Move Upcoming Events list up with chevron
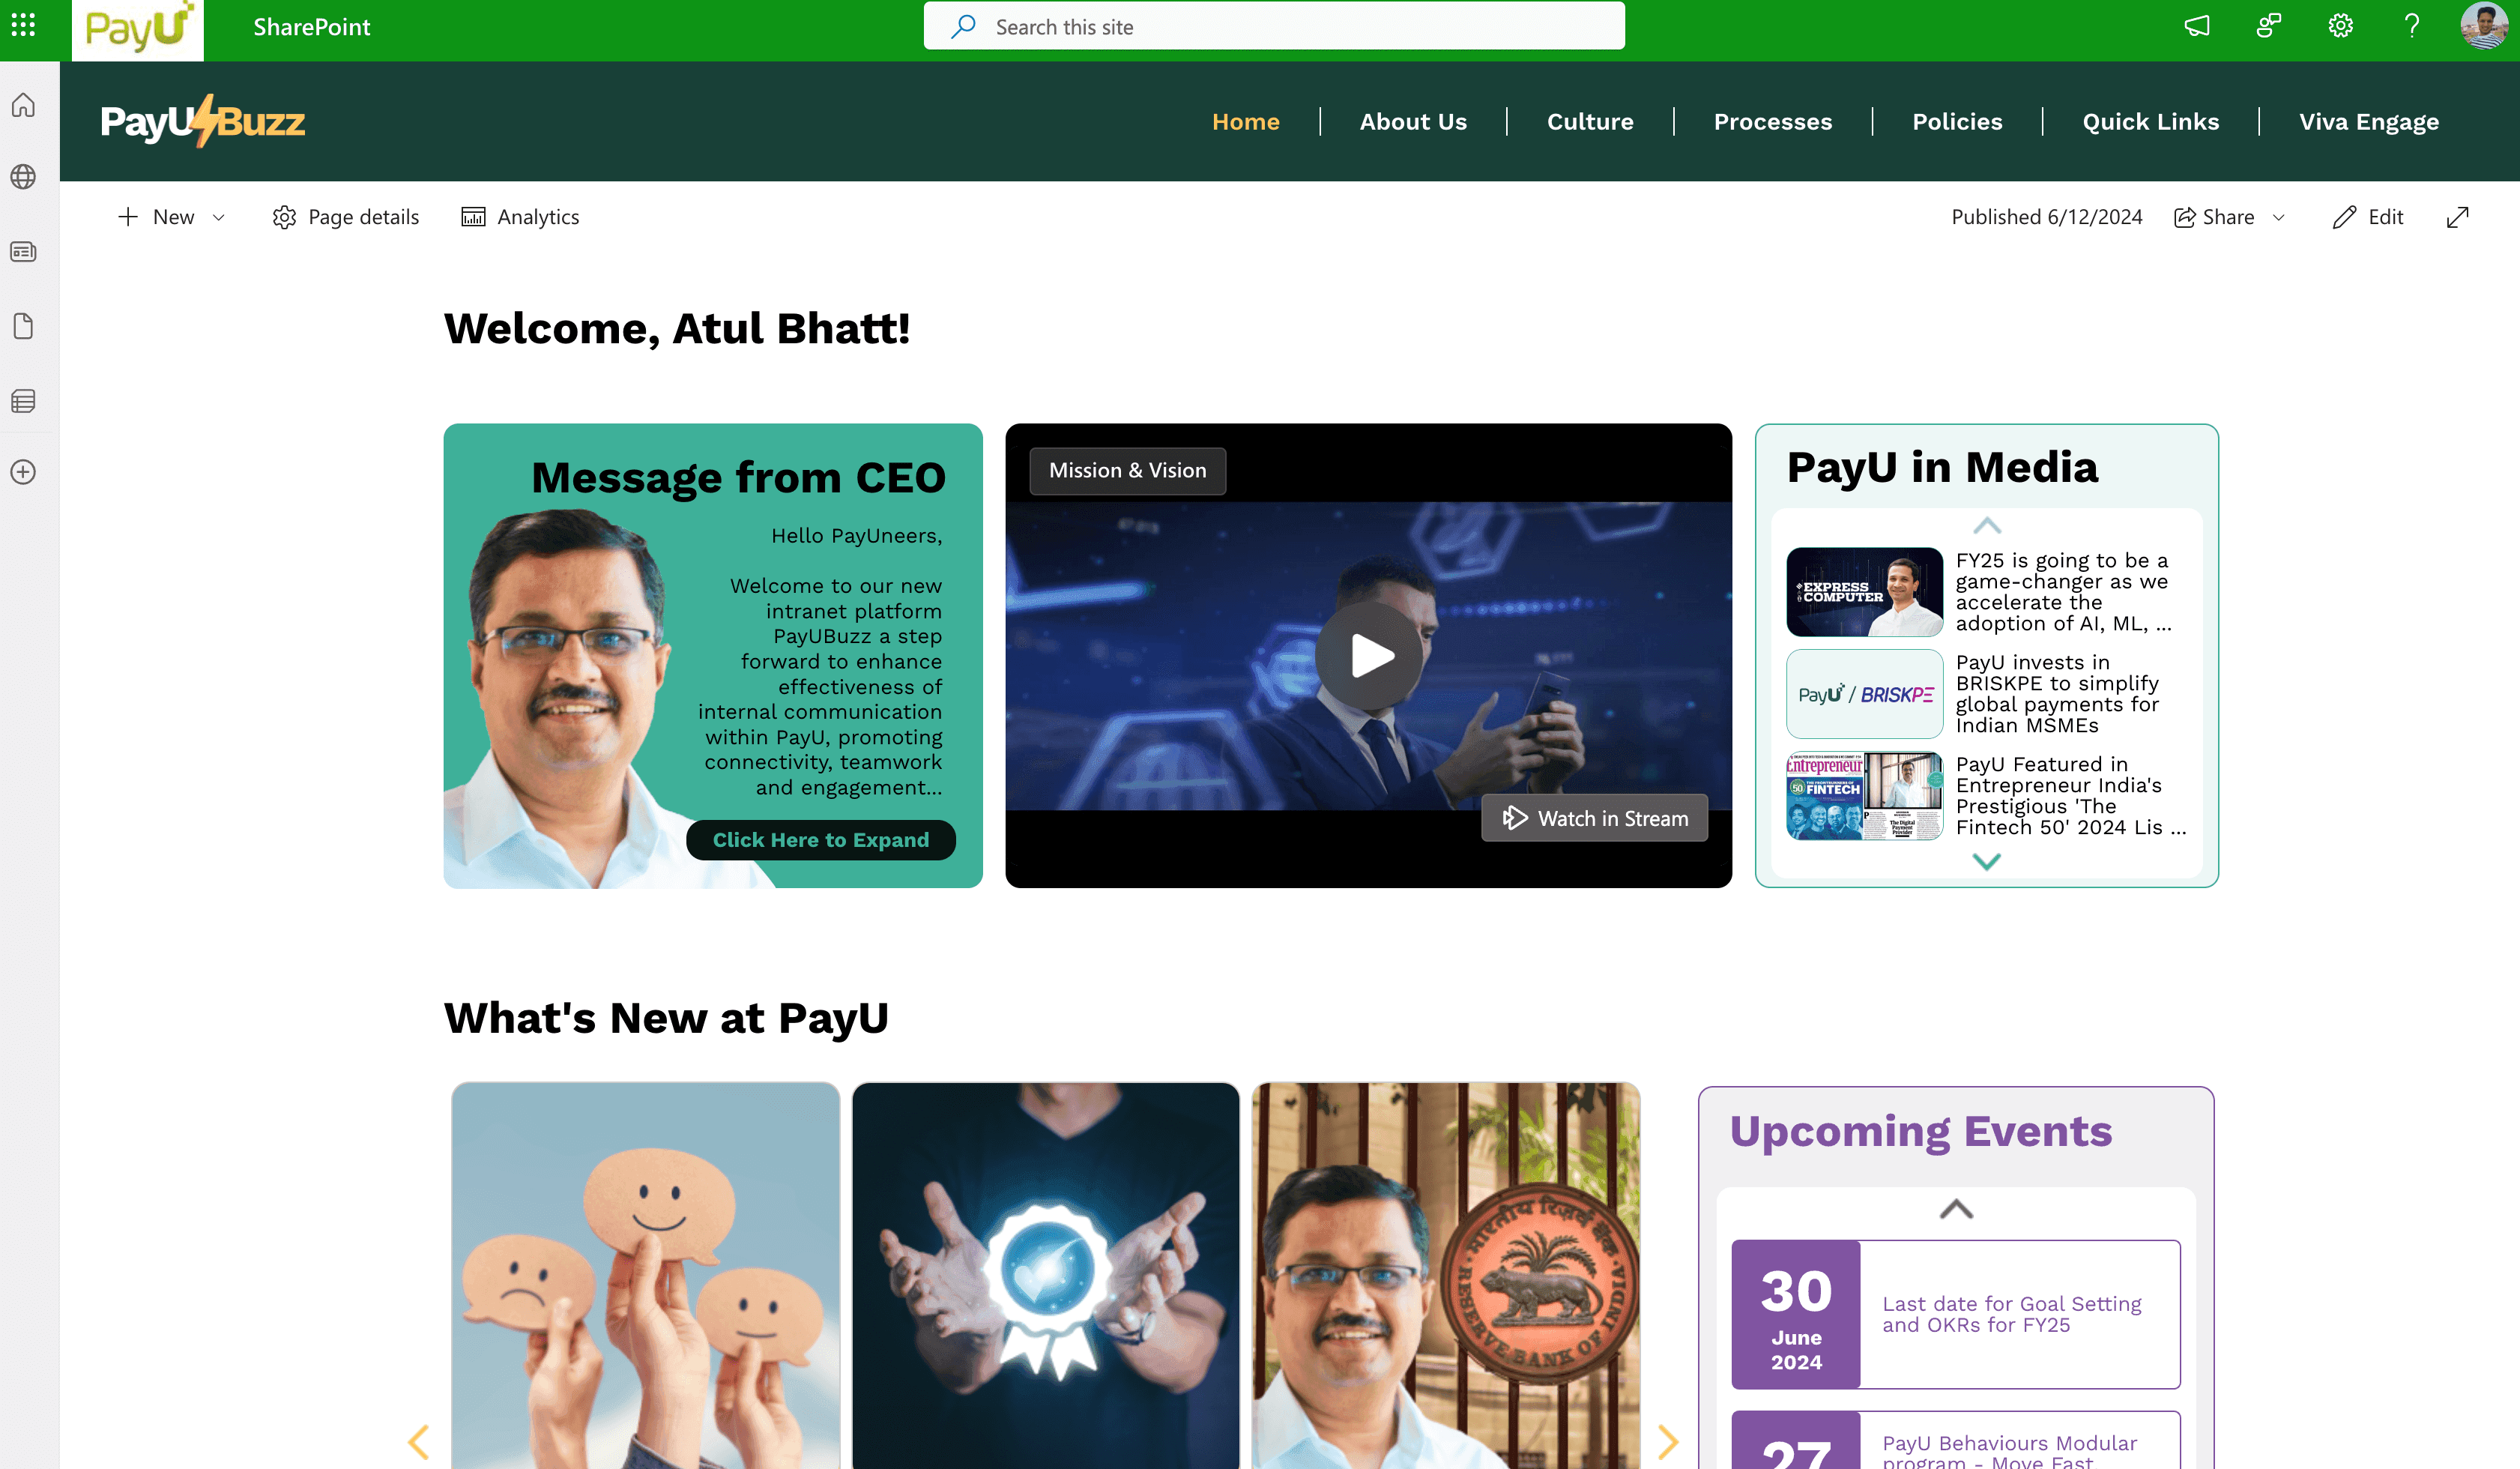 pyautogui.click(x=1956, y=1209)
